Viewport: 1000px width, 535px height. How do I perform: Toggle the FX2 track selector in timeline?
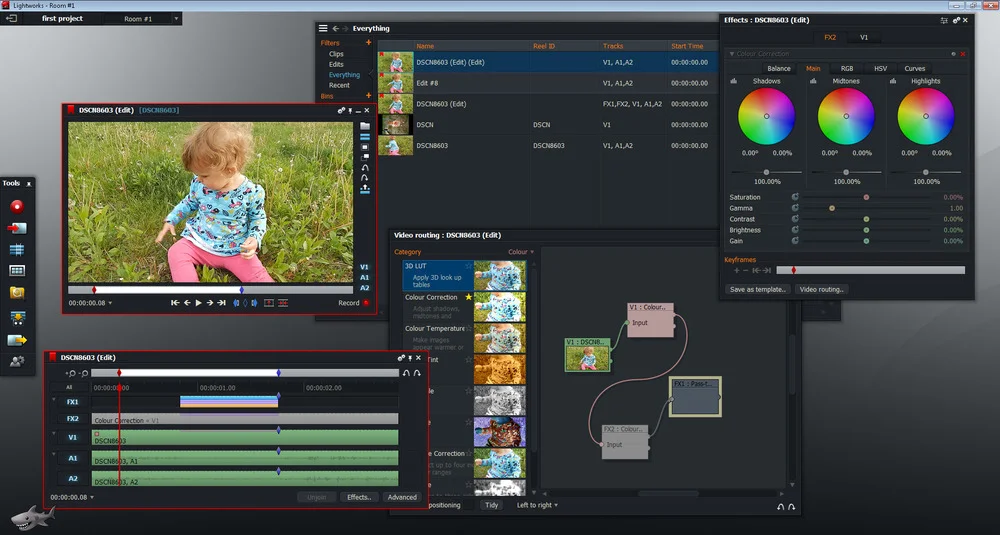(72, 419)
